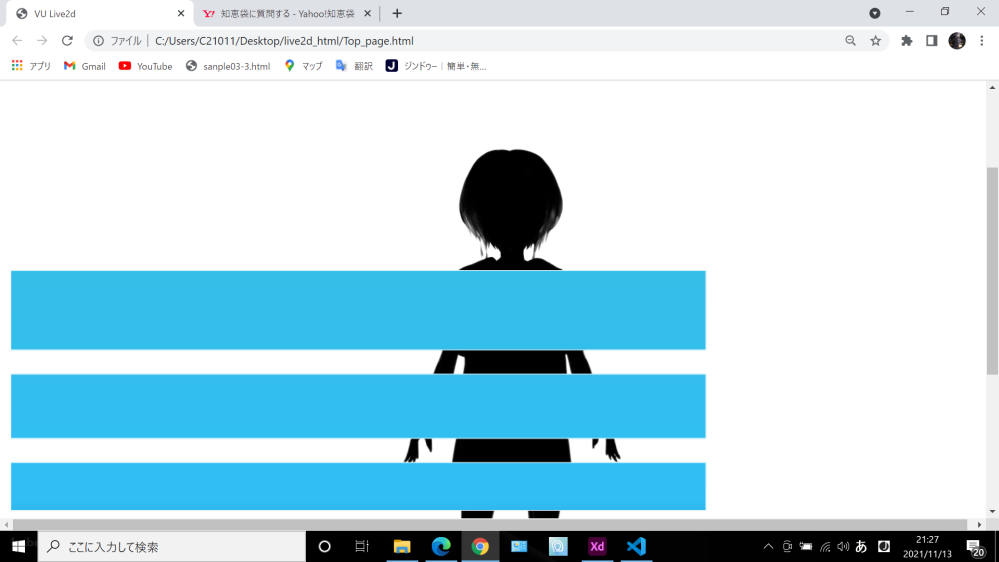Click the first blue banner bar
Screen dimensions: 999x562
[358, 310]
